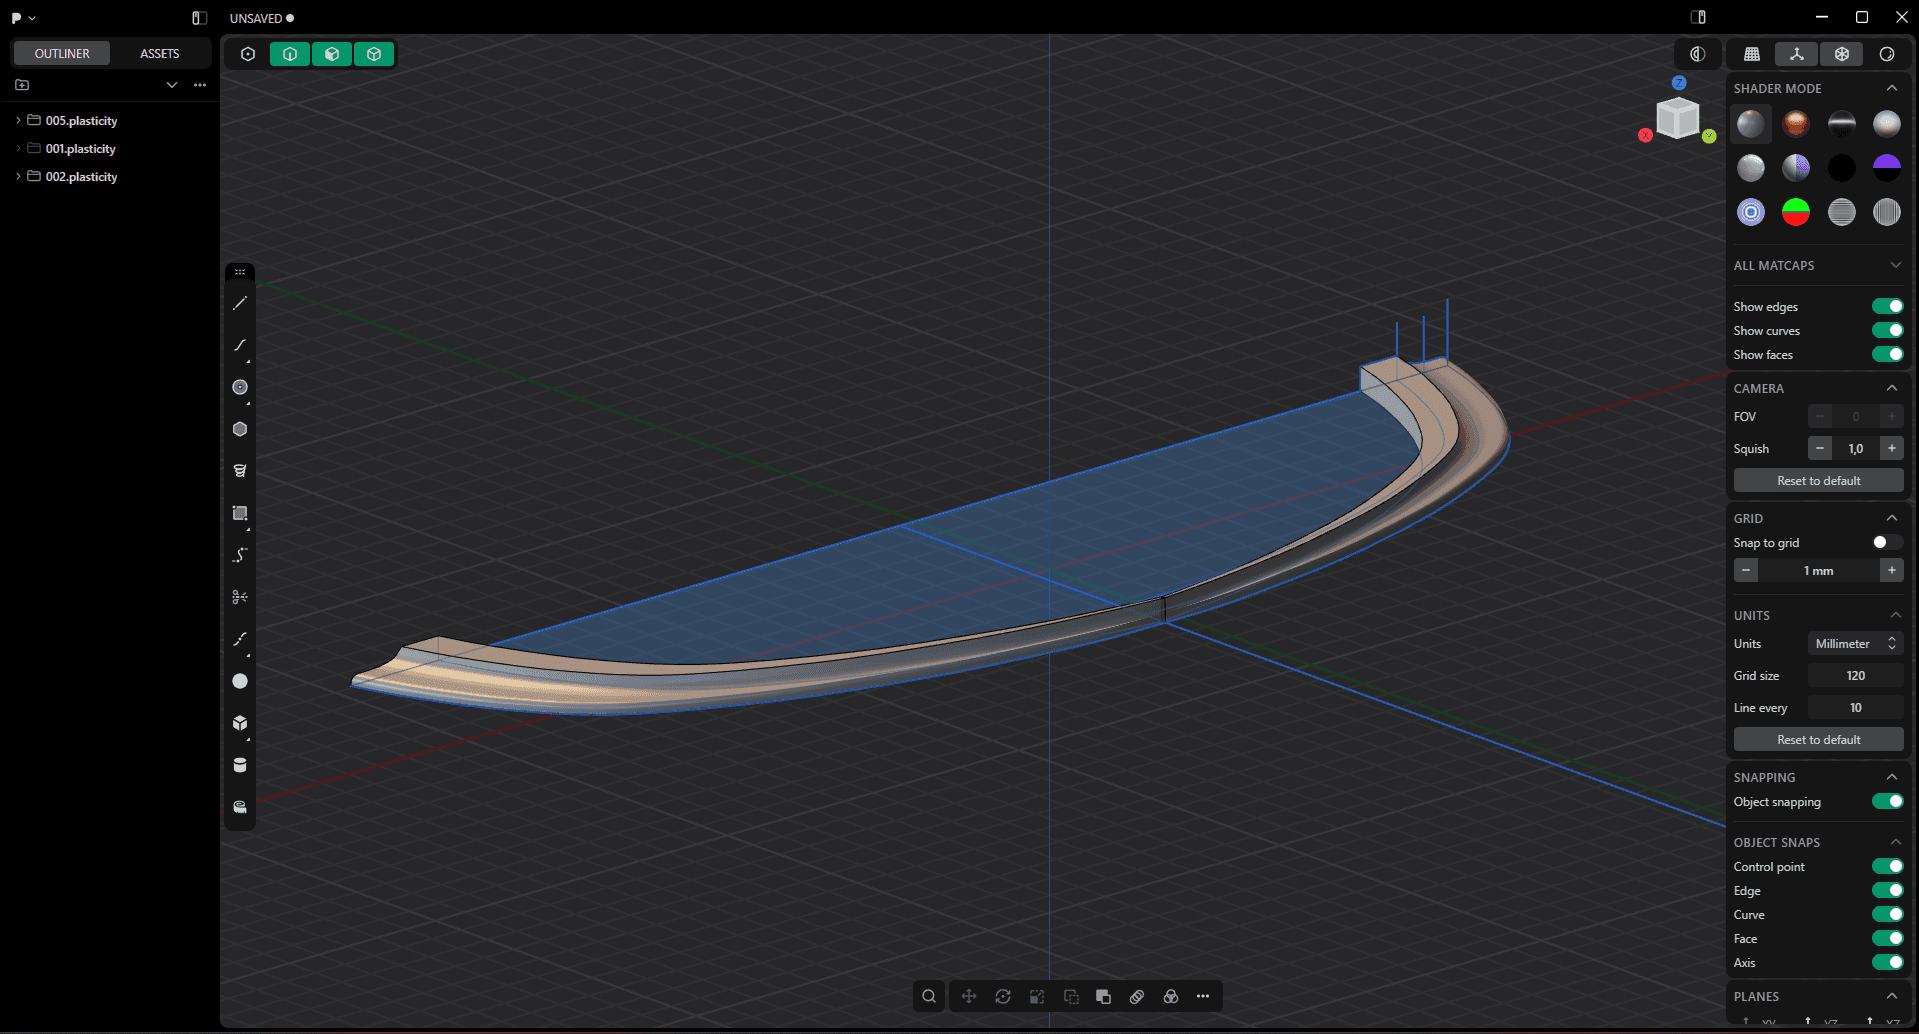The width and height of the screenshot is (1919, 1034).
Task: Expand the 001.plasticity group
Action: (x=18, y=148)
